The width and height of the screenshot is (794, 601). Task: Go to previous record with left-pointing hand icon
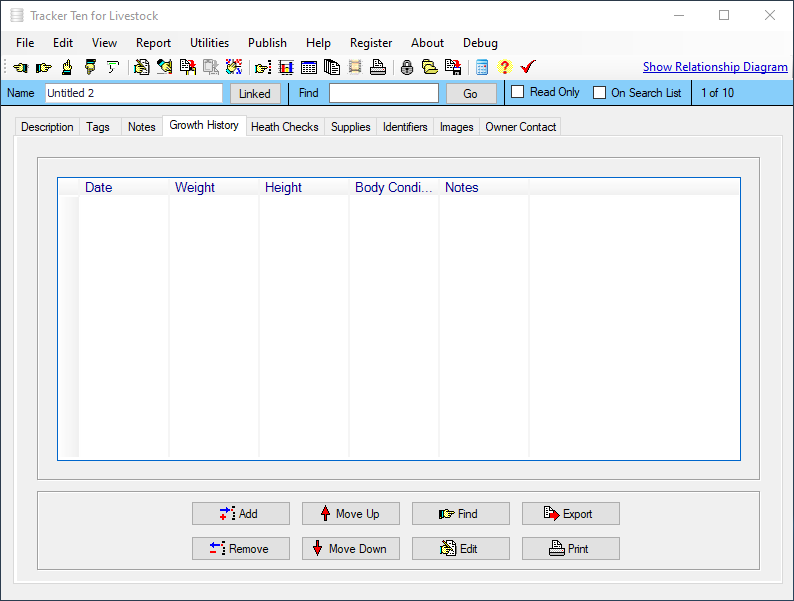point(21,67)
